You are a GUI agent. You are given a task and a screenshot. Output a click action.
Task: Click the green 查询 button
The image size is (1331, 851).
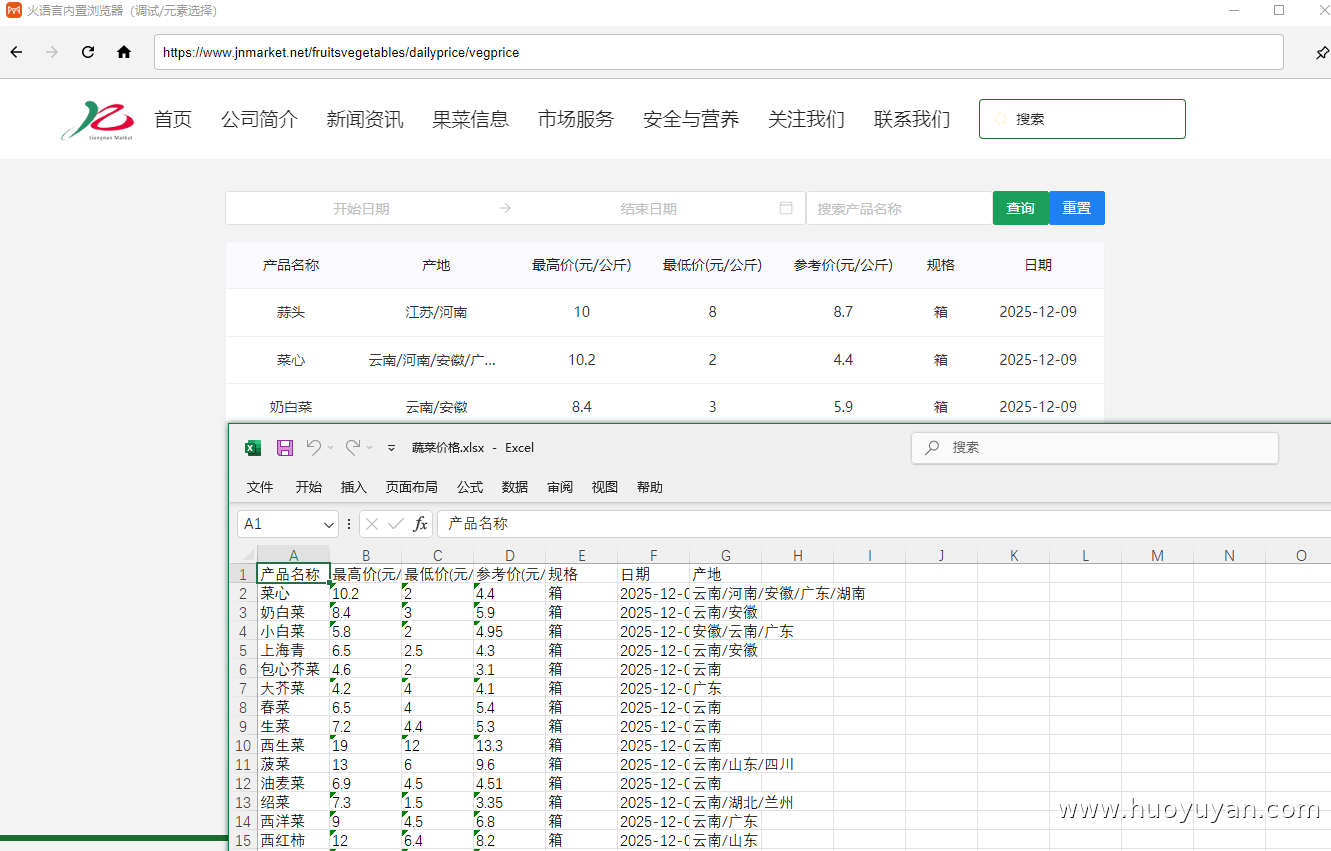pos(1020,208)
